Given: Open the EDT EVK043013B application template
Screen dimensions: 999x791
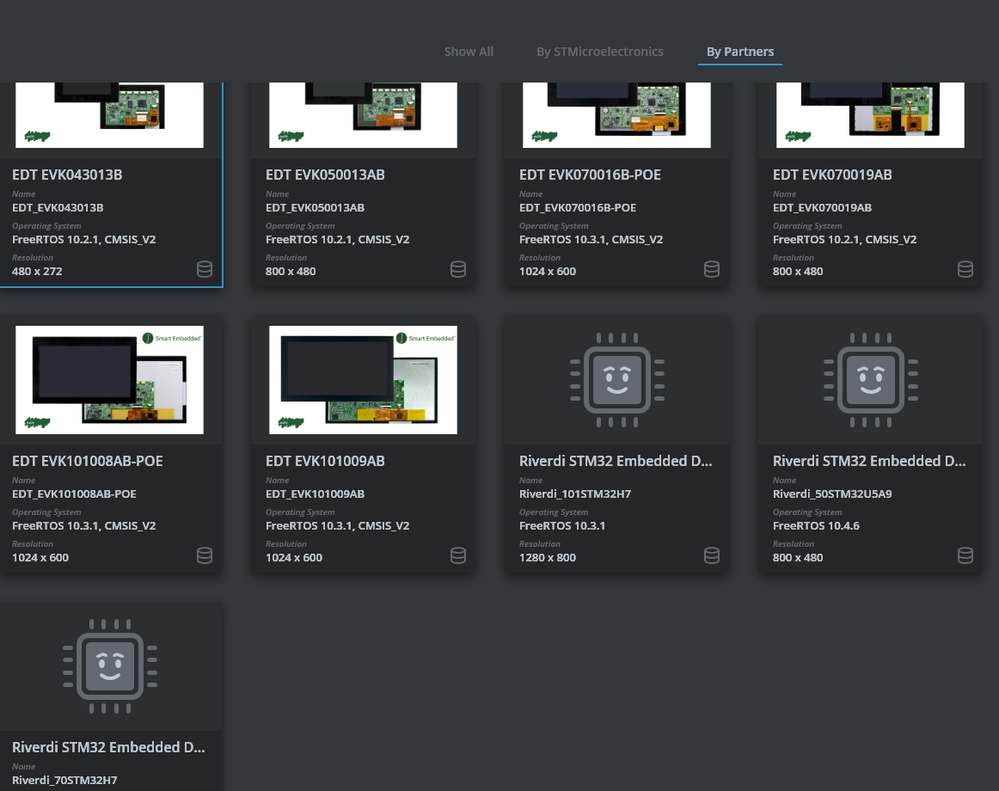Looking at the screenshot, I should coord(111,174).
